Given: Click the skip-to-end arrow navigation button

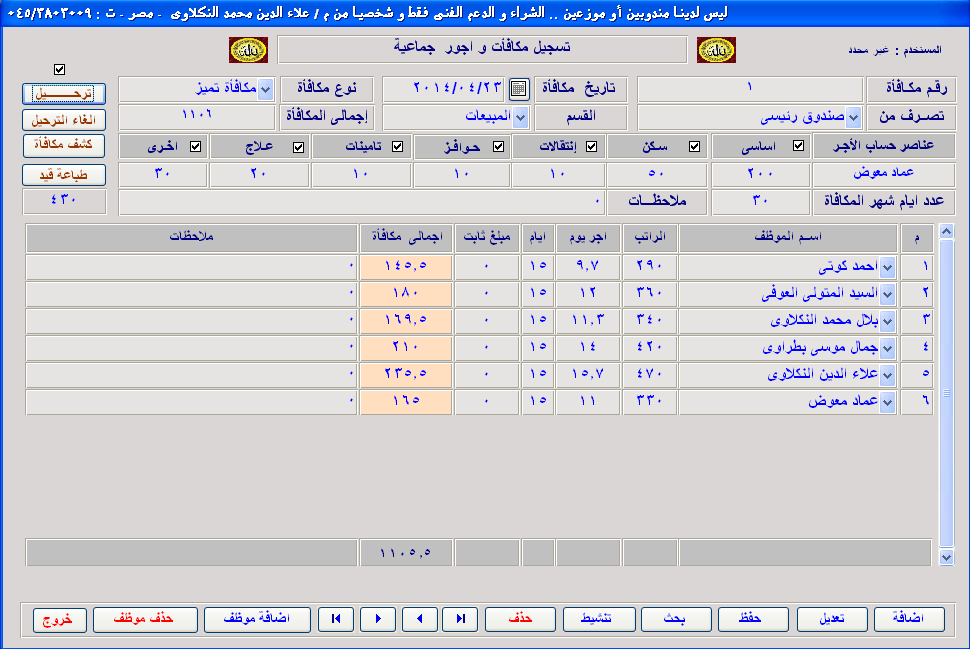Looking at the screenshot, I should point(461,619).
